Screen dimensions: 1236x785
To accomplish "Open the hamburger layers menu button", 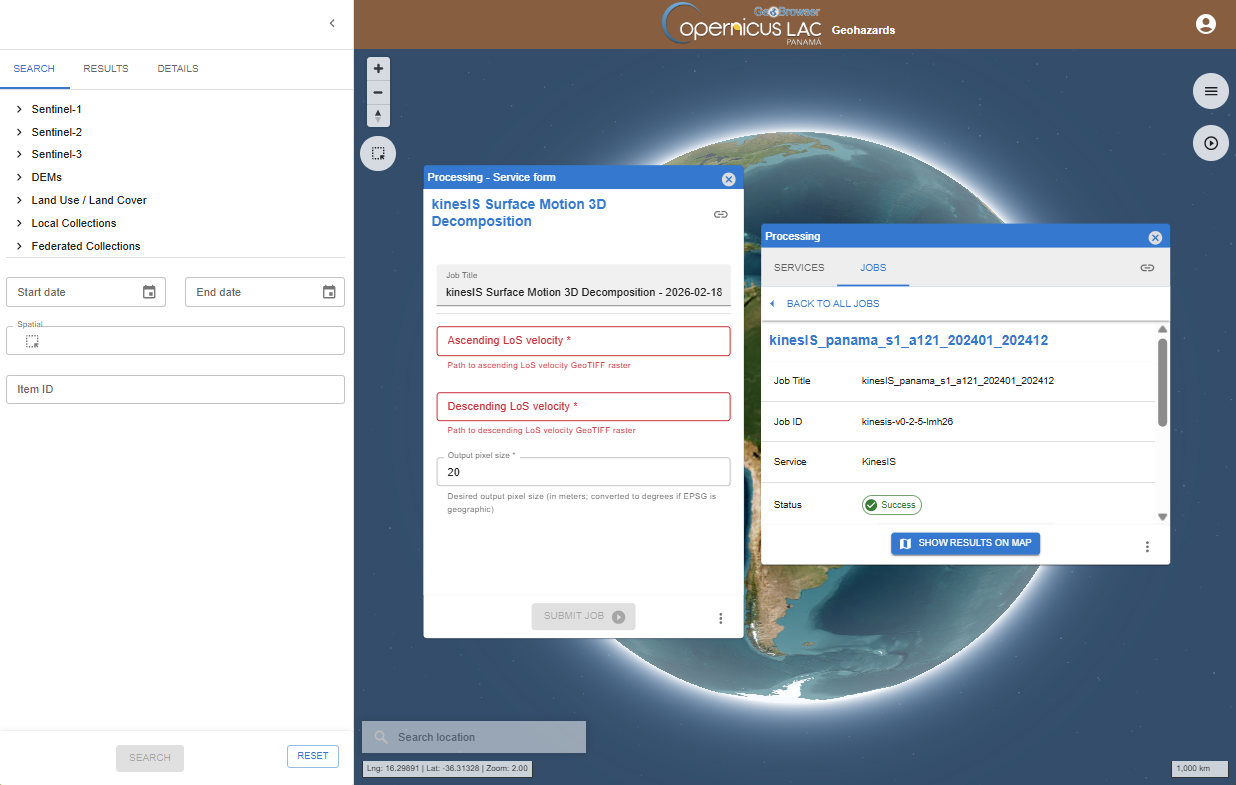I will pos(1210,91).
